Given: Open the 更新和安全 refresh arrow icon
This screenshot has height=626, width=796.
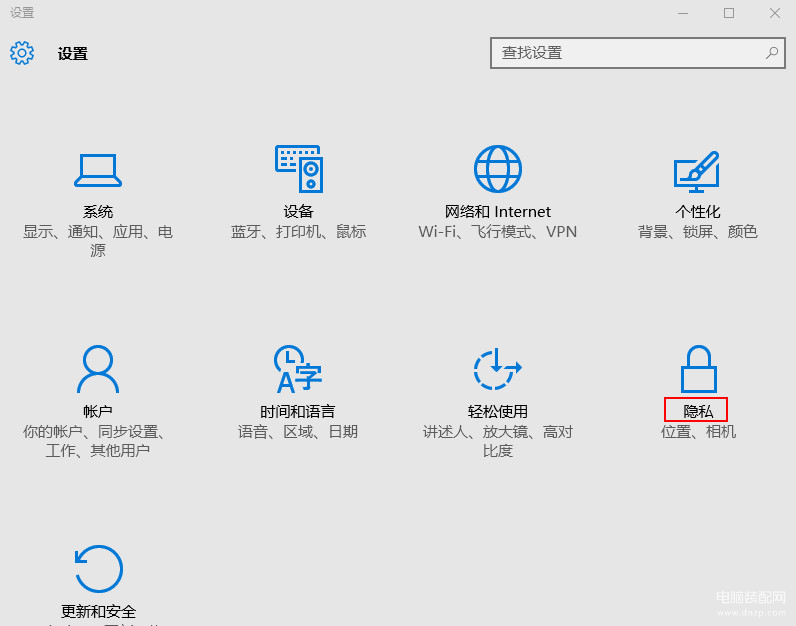Looking at the screenshot, I should pos(98,569).
